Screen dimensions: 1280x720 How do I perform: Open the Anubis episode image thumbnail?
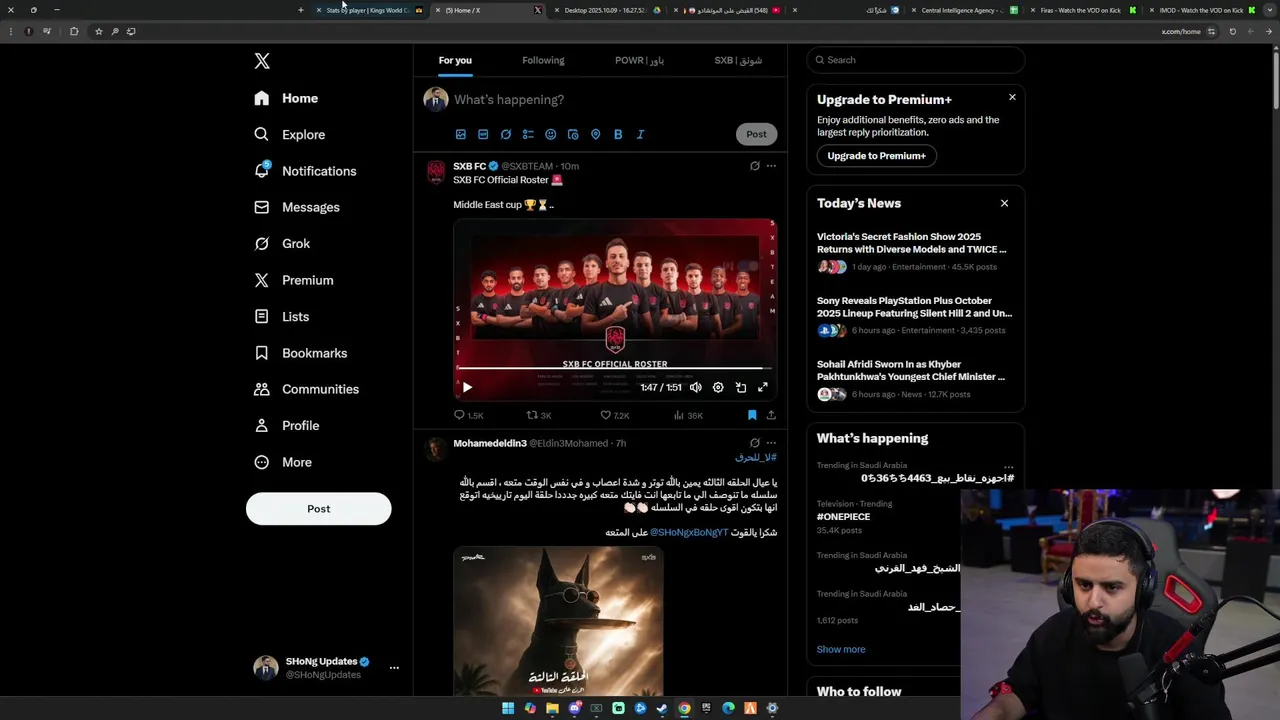558,621
